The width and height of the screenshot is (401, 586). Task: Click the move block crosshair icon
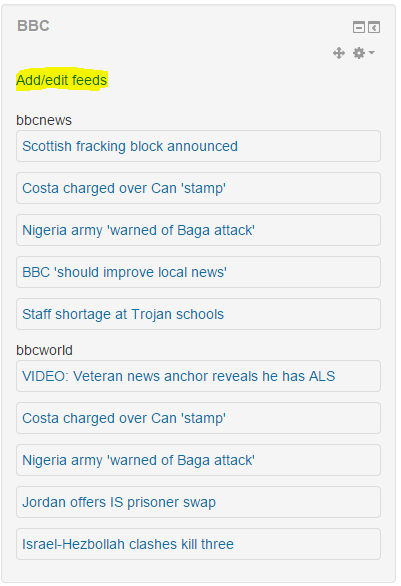tap(339, 53)
